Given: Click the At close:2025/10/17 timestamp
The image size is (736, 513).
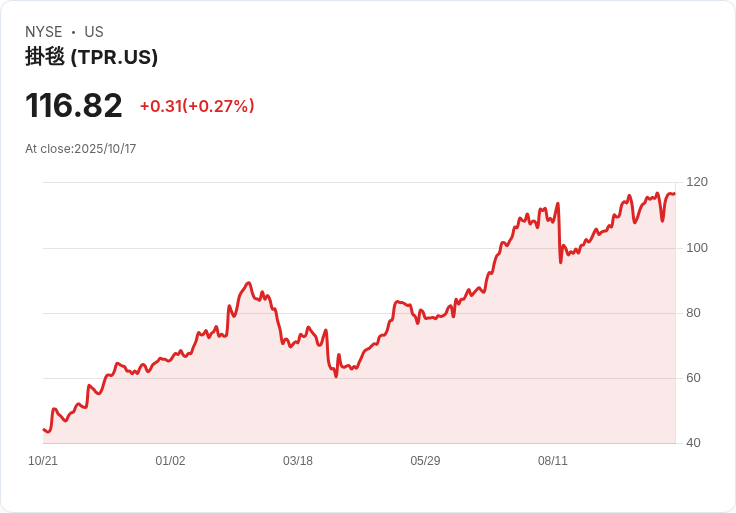Looking at the screenshot, I should (81, 149).
